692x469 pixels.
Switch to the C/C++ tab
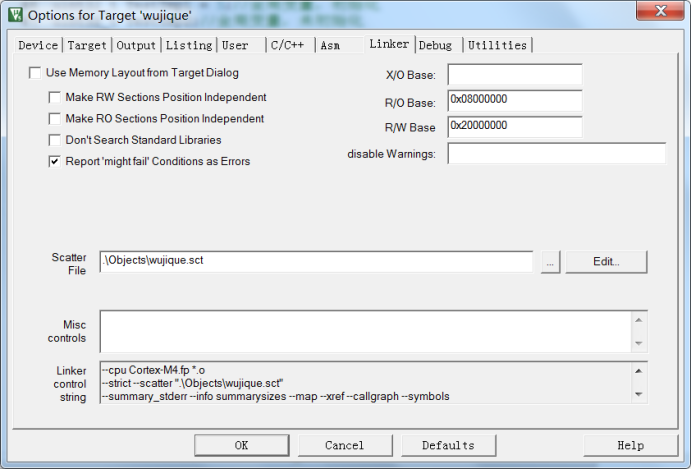click(x=290, y=45)
